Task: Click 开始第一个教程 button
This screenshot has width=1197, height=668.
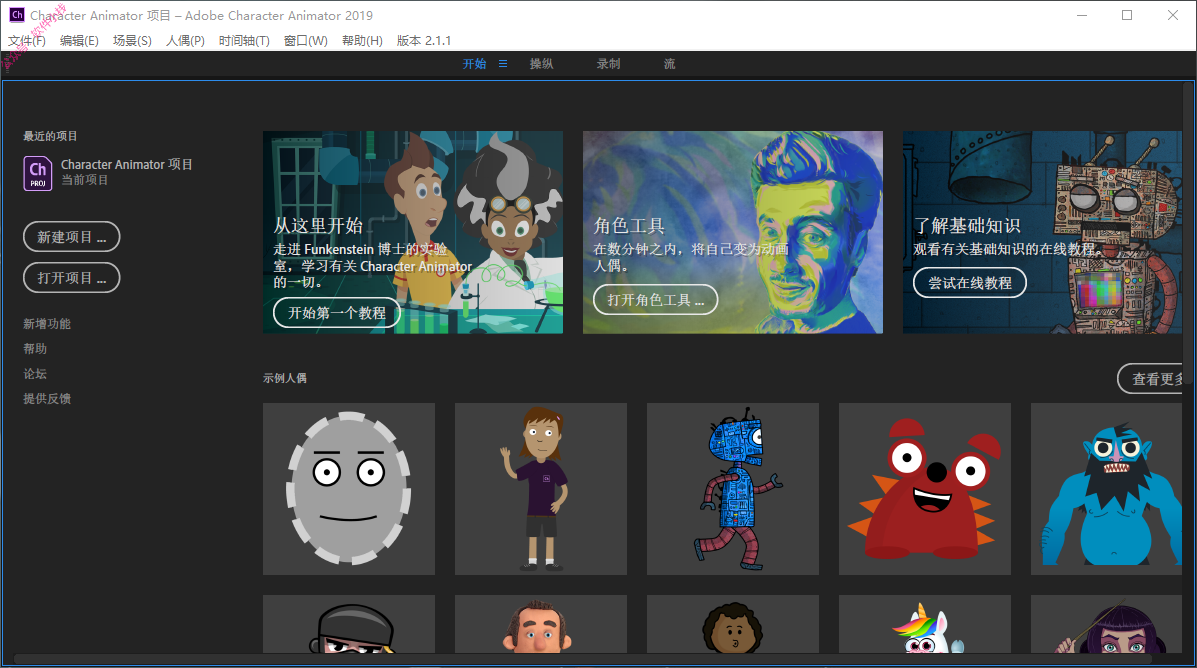Action: click(337, 313)
